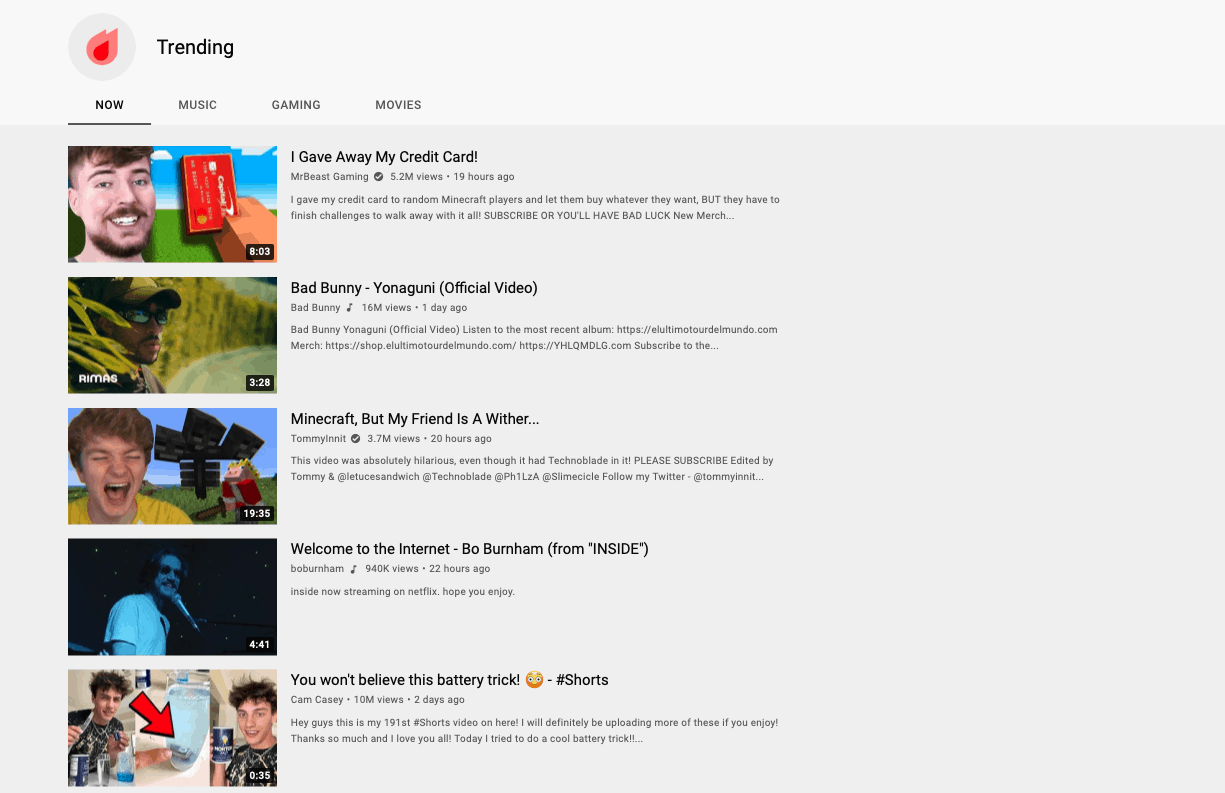1225x793 pixels.
Task: Click MrBeast Gaming verified badge icon
Action: pos(378,177)
